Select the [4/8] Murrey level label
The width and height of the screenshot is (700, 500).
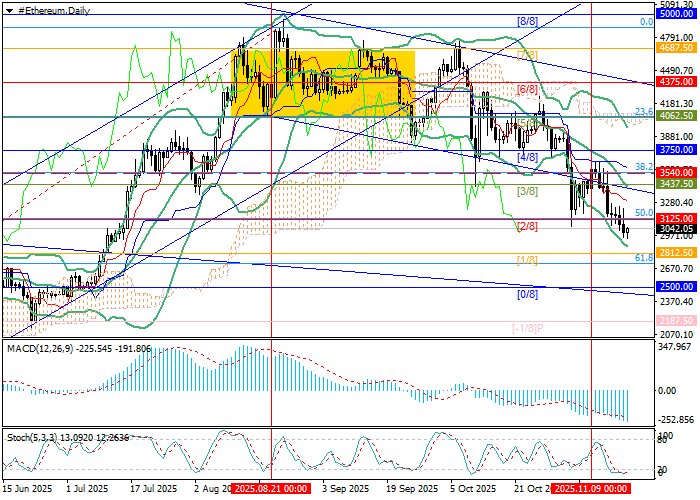(x=528, y=157)
